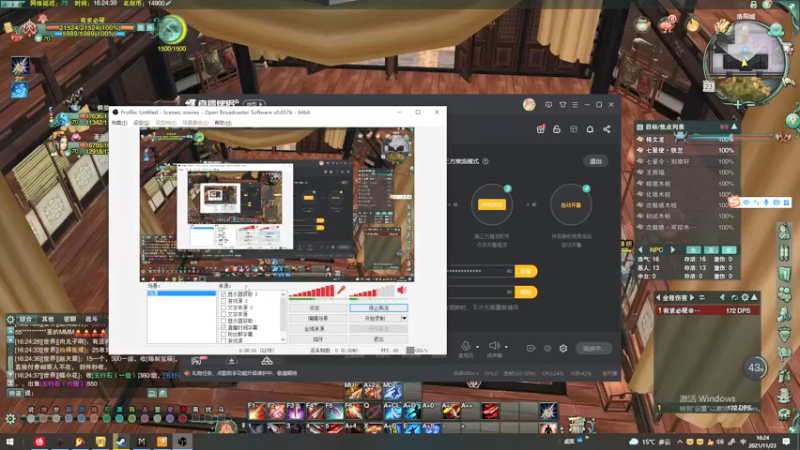This screenshot has width=800, height=450.
Task: Click the speaker icon at streaming app bottom bar
Action: [494, 346]
